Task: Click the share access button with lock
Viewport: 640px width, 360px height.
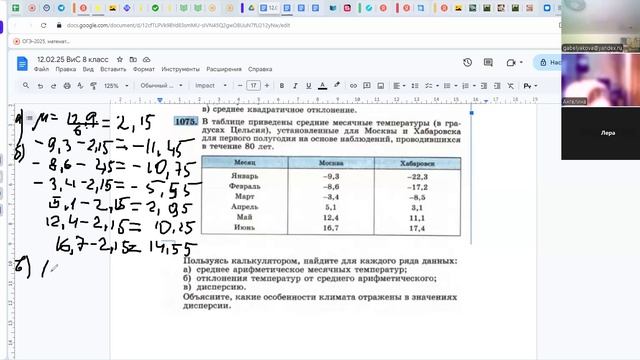Action: click(x=548, y=62)
